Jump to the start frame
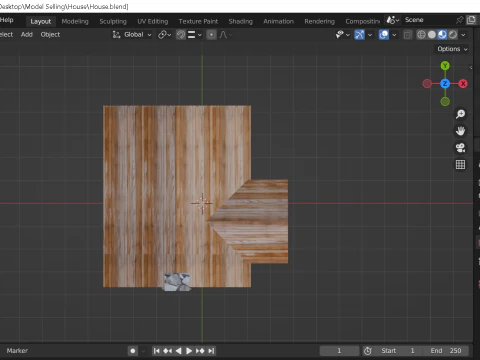 pyautogui.click(x=156, y=351)
